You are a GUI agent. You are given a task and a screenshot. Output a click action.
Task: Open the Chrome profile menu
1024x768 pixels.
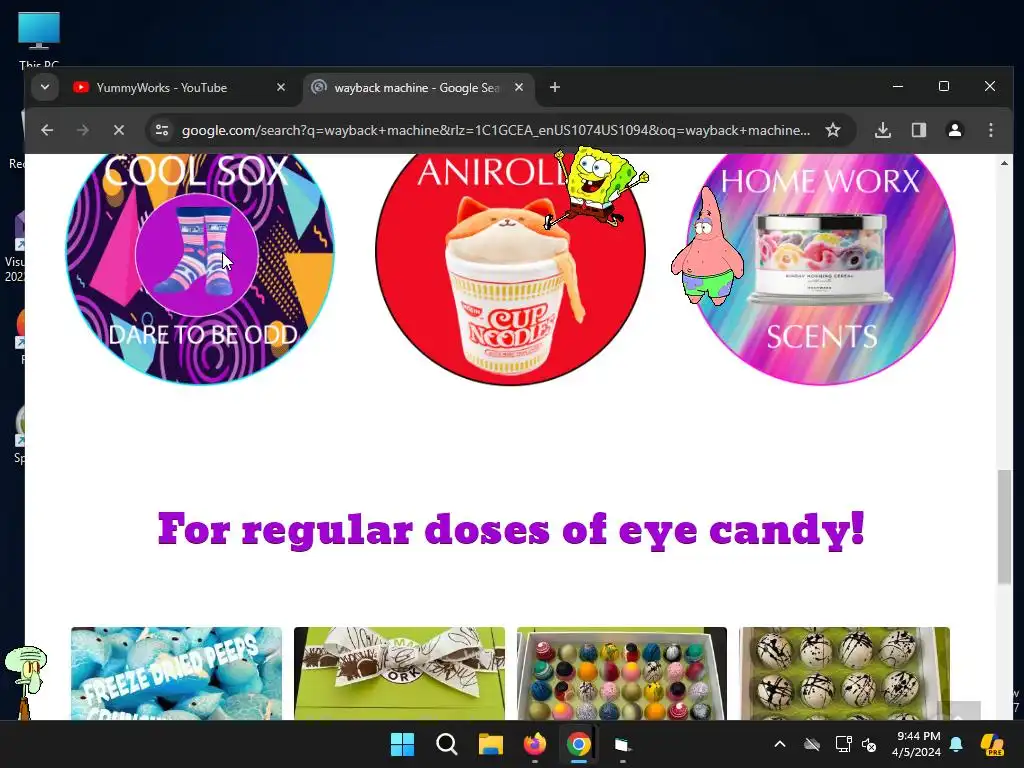pyautogui.click(x=955, y=130)
